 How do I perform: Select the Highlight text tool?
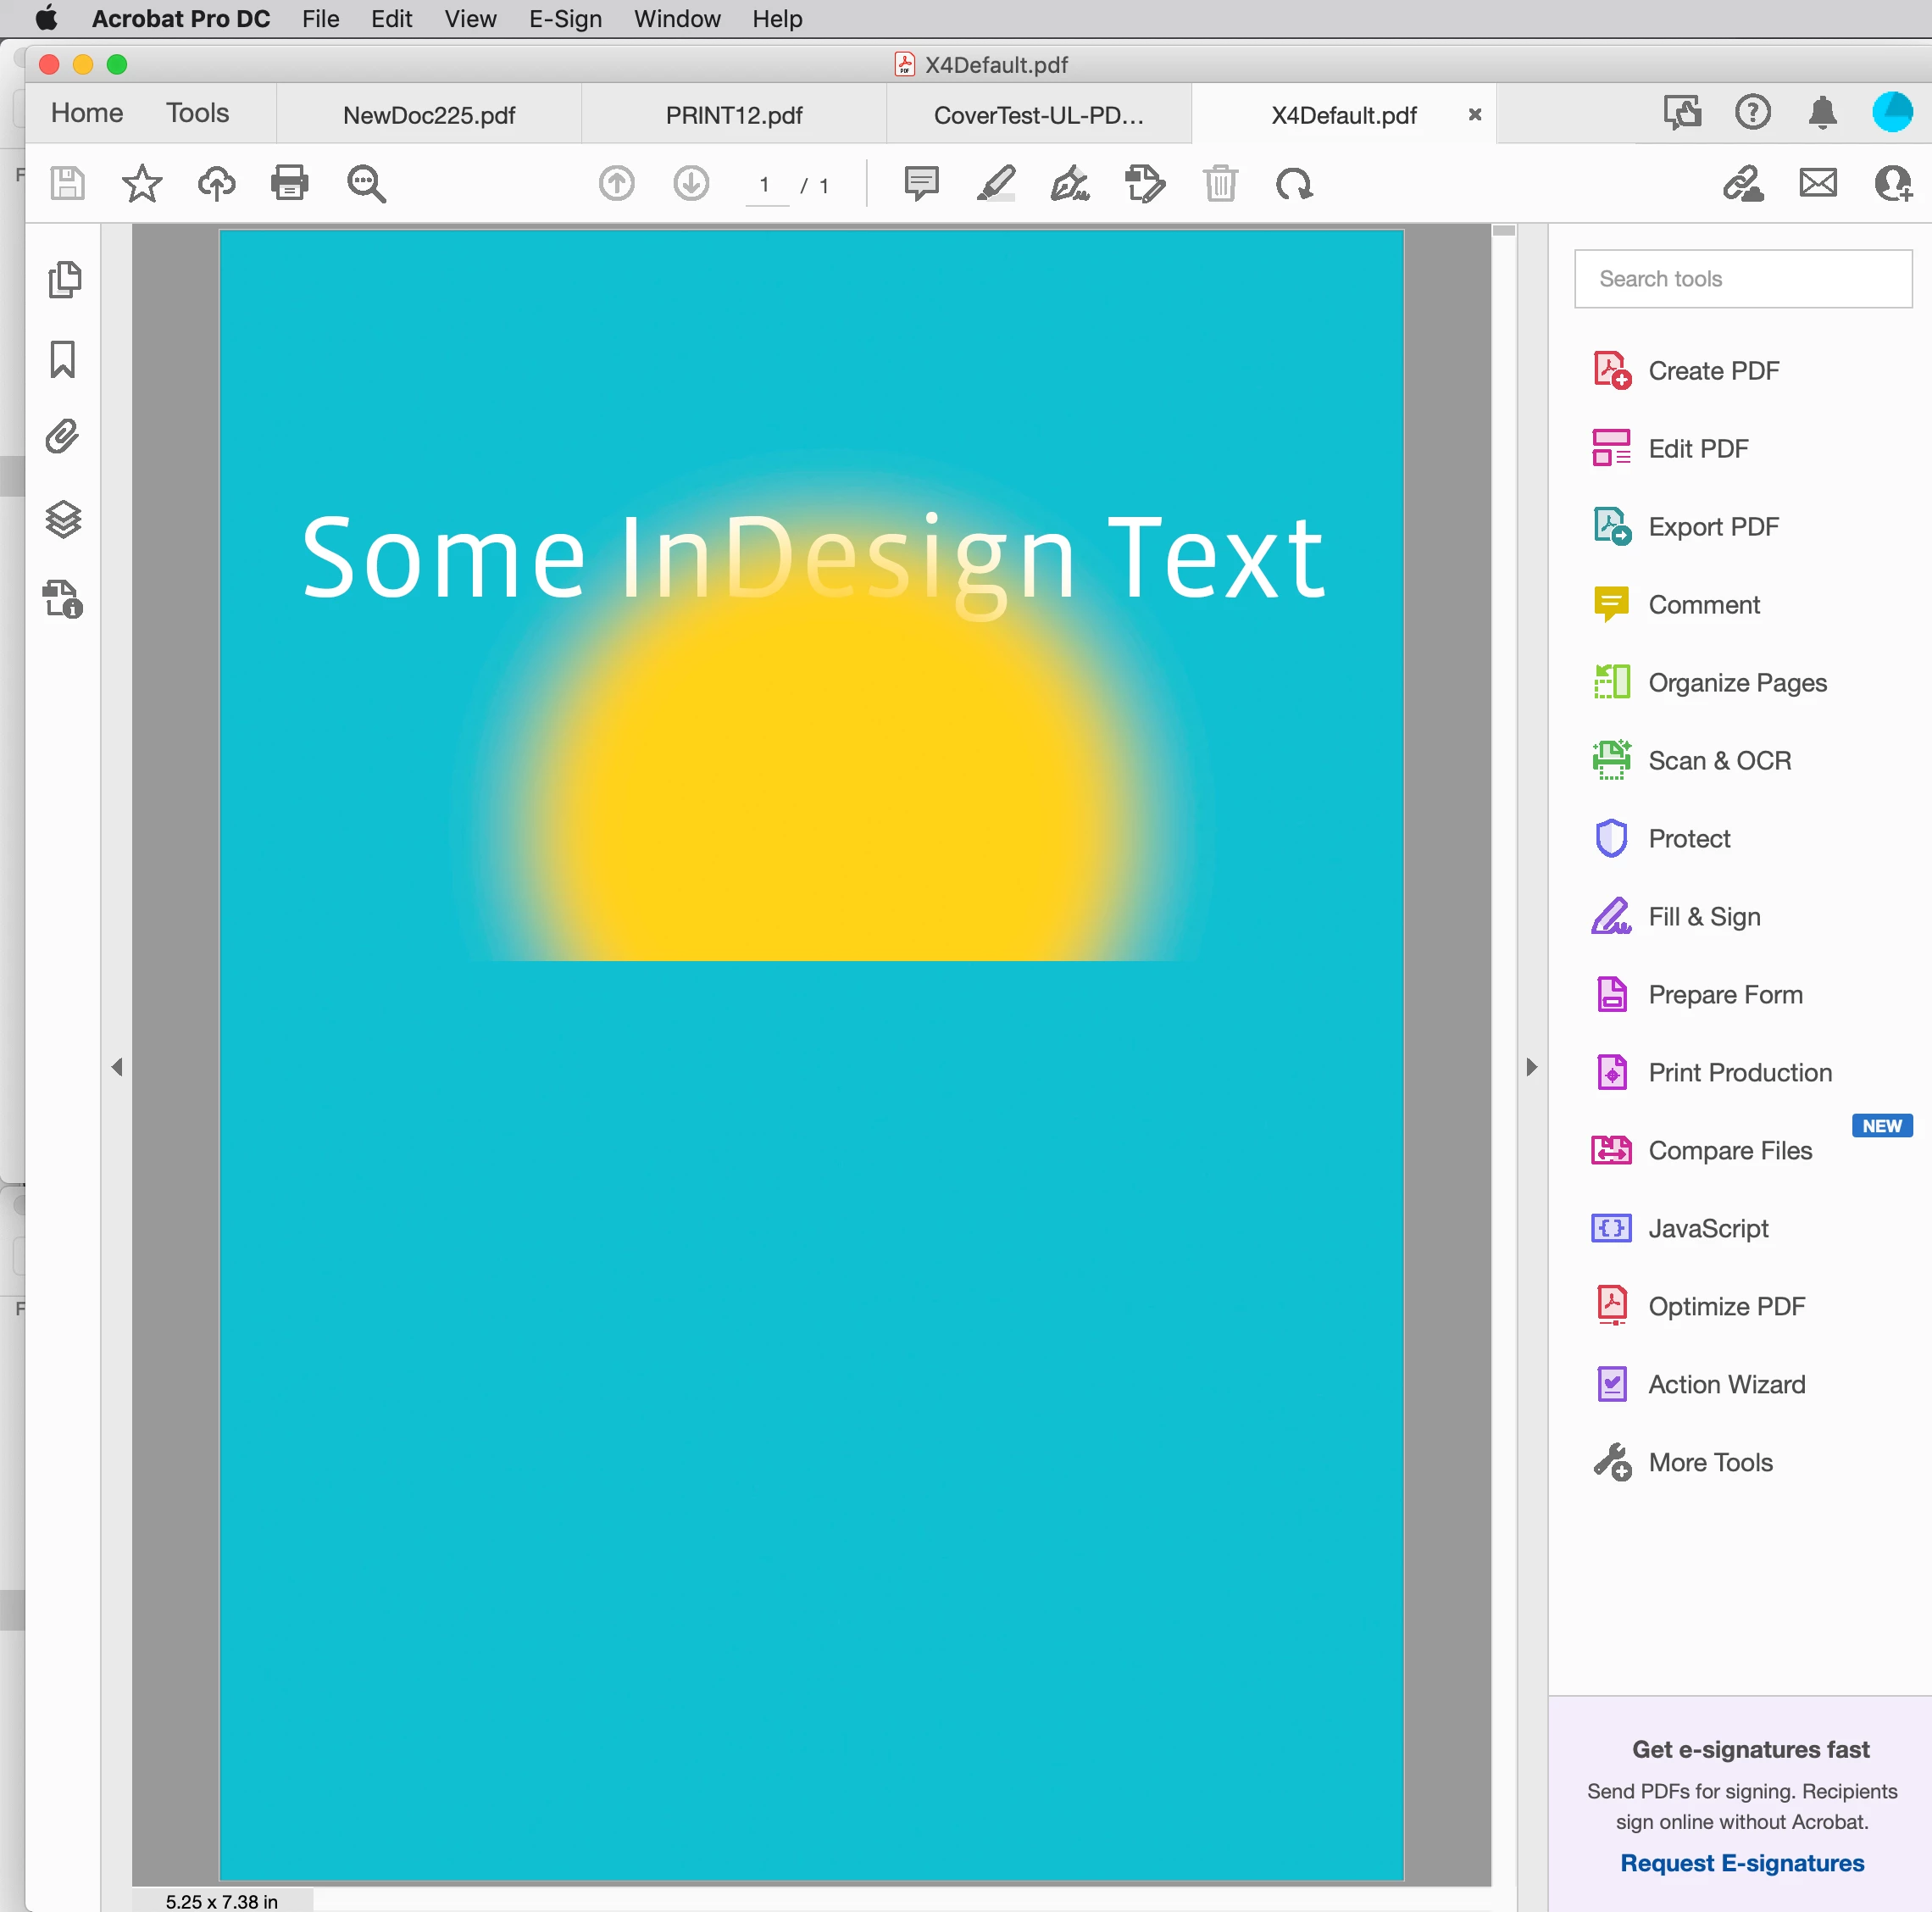tap(995, 184)
